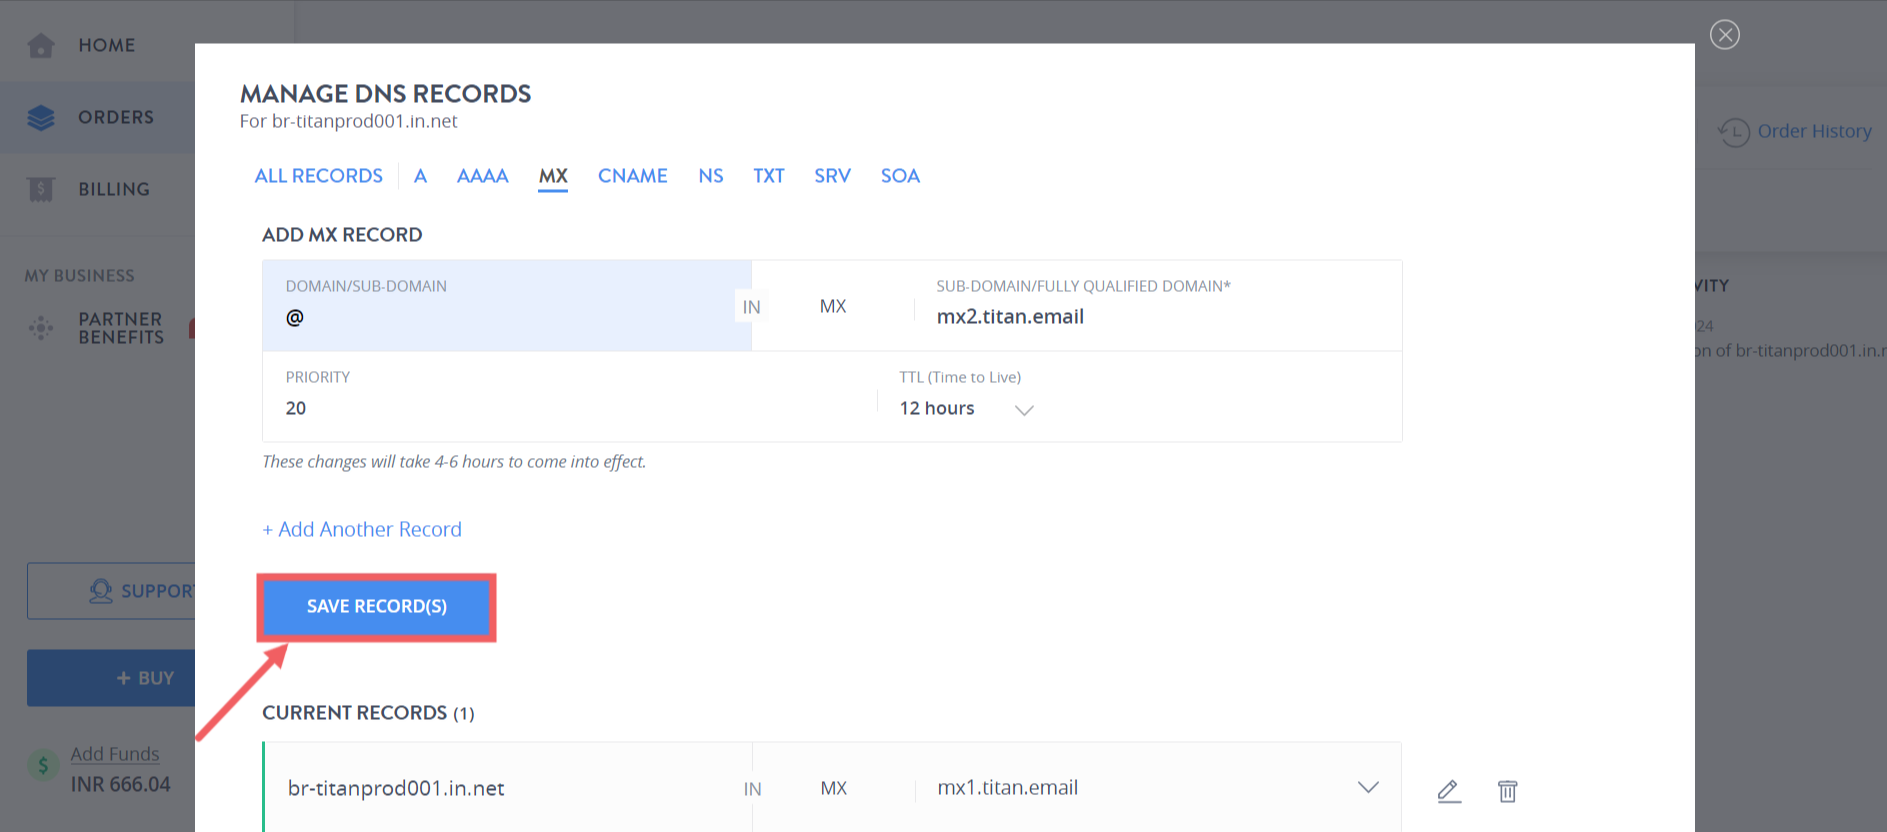Open the ALL RECORDS tab
This screenshot has width=1887, height=832.
(318, 176)
